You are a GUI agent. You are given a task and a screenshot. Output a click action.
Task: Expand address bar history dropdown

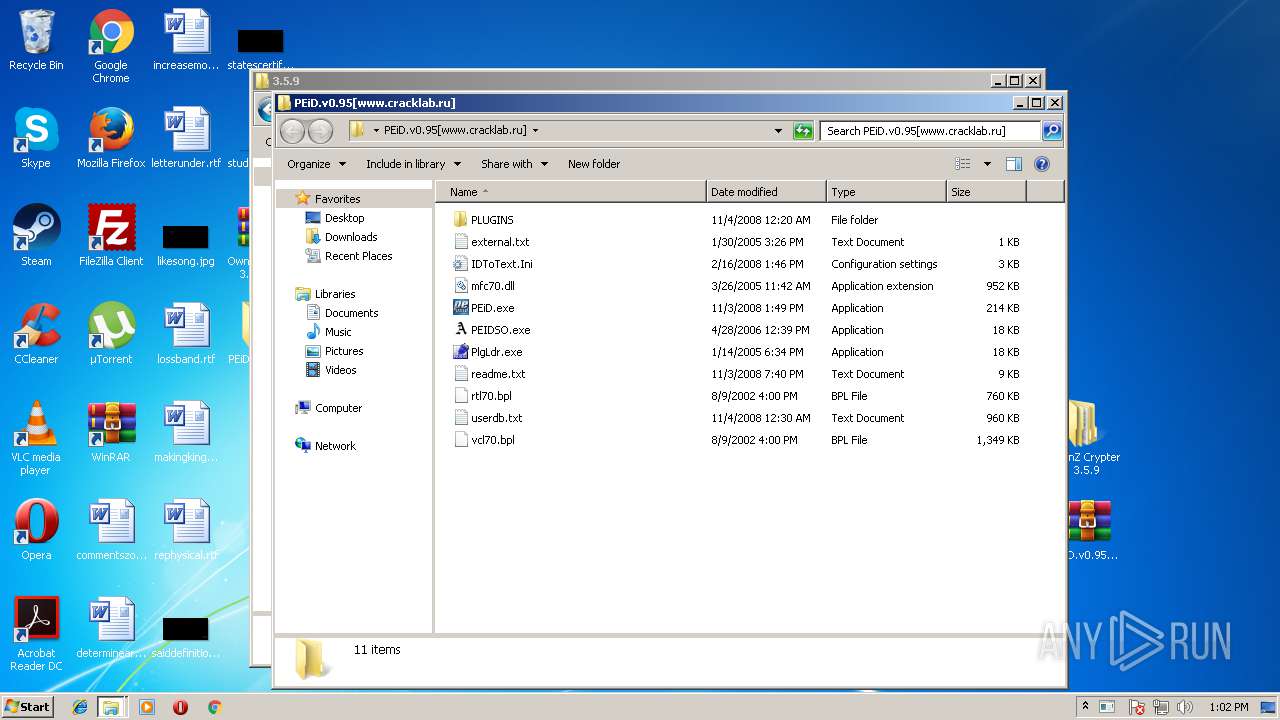coord(778,131)
